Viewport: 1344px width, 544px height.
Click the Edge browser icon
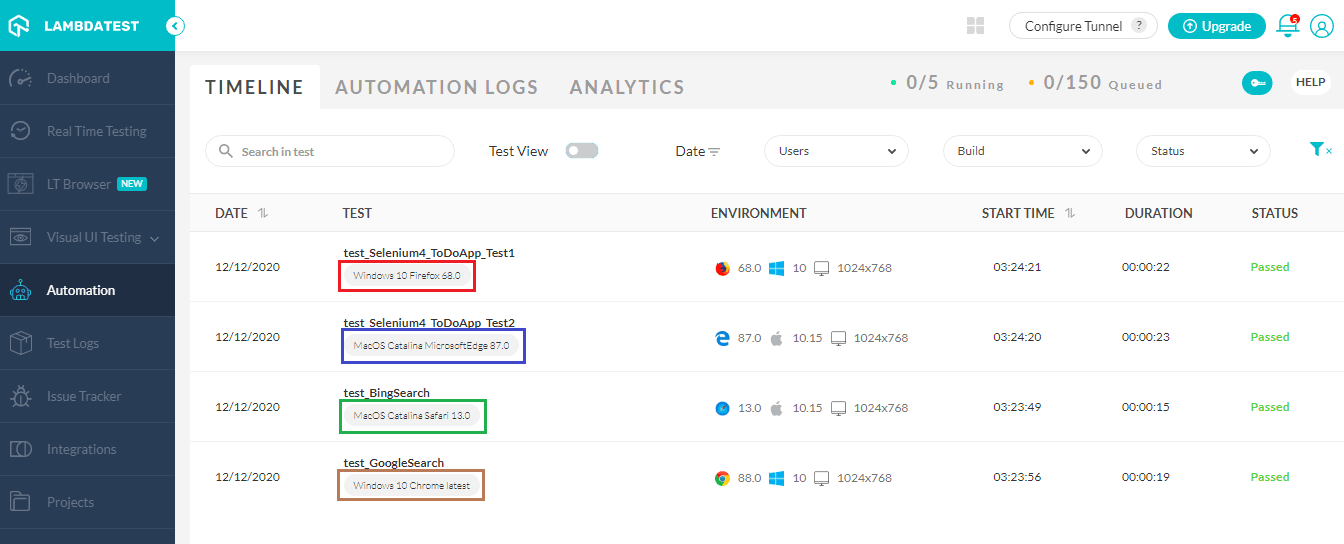[722, 338]
